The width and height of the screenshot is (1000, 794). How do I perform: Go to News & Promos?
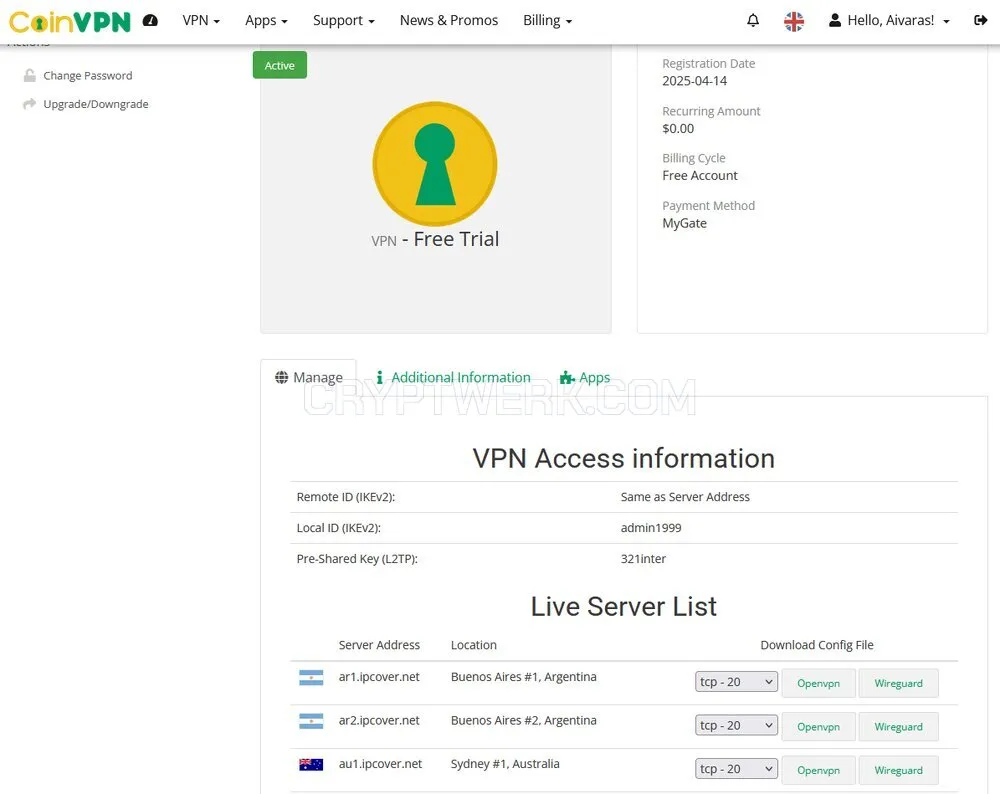pos(449,20)
